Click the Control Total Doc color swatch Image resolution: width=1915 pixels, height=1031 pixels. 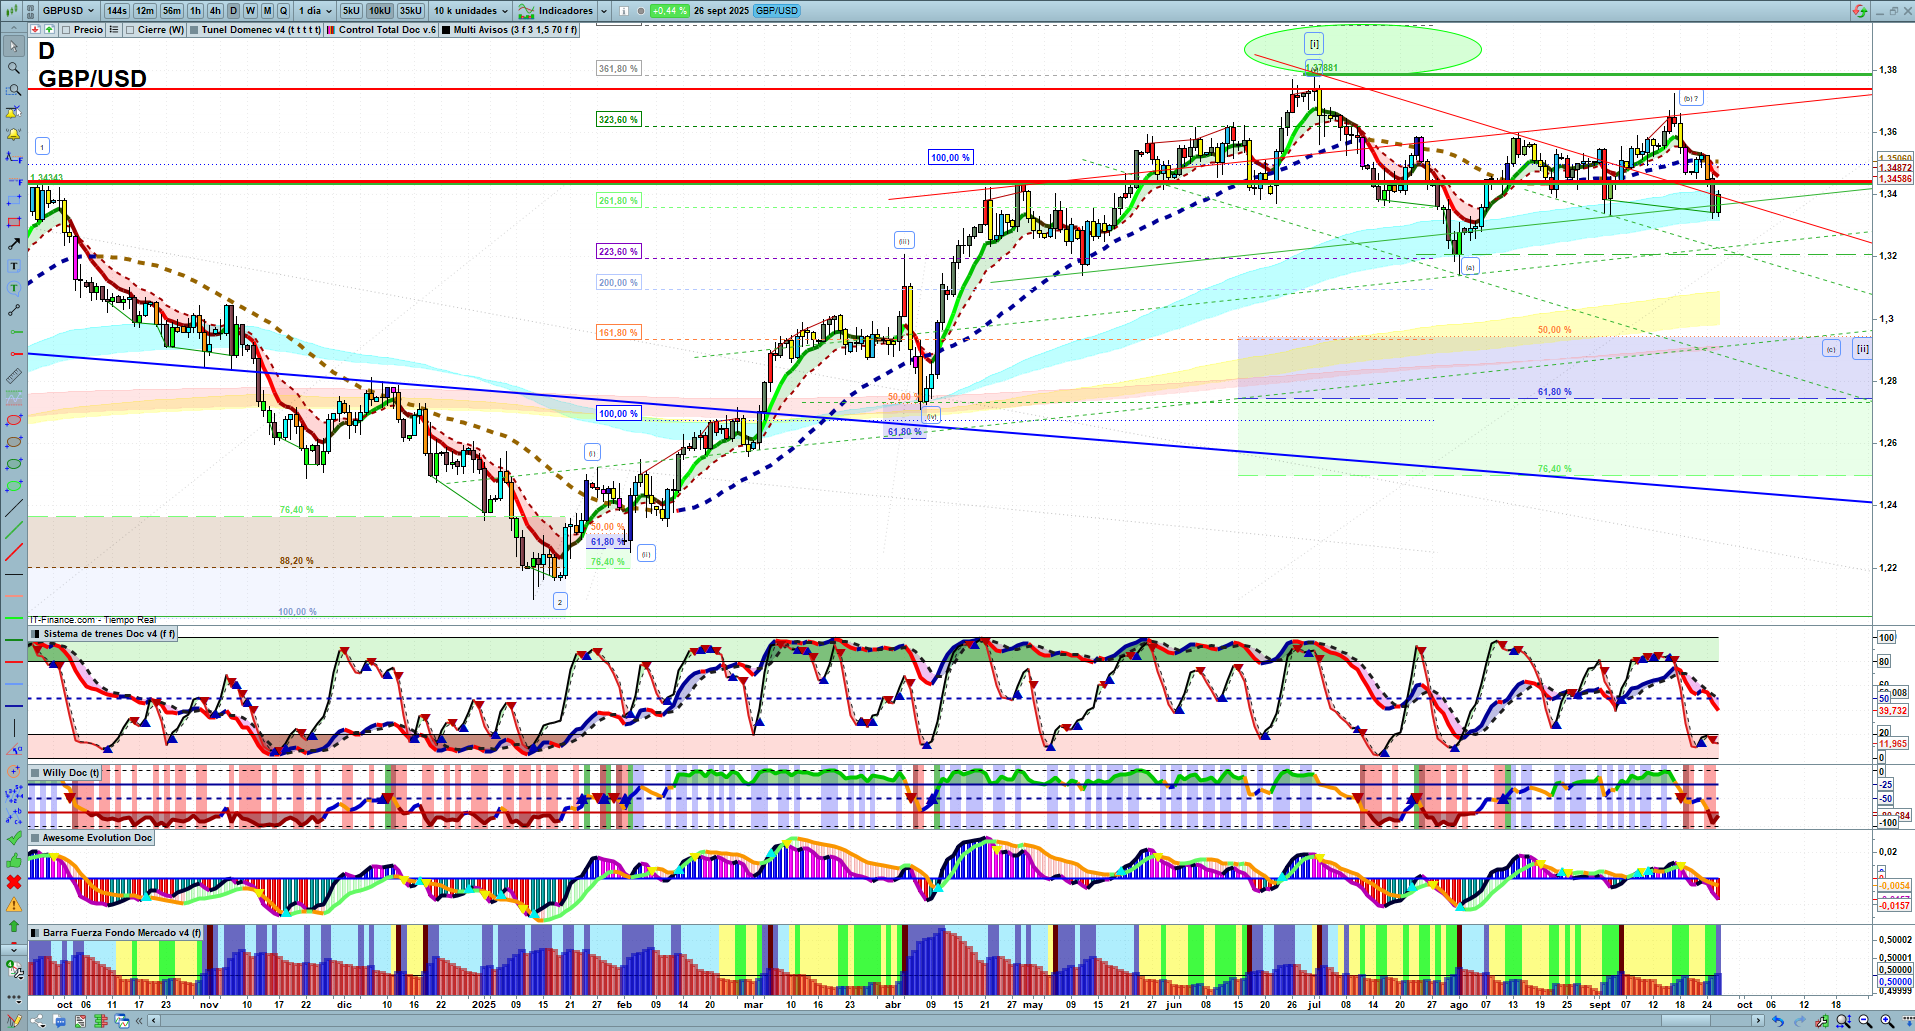pos(331,30)
